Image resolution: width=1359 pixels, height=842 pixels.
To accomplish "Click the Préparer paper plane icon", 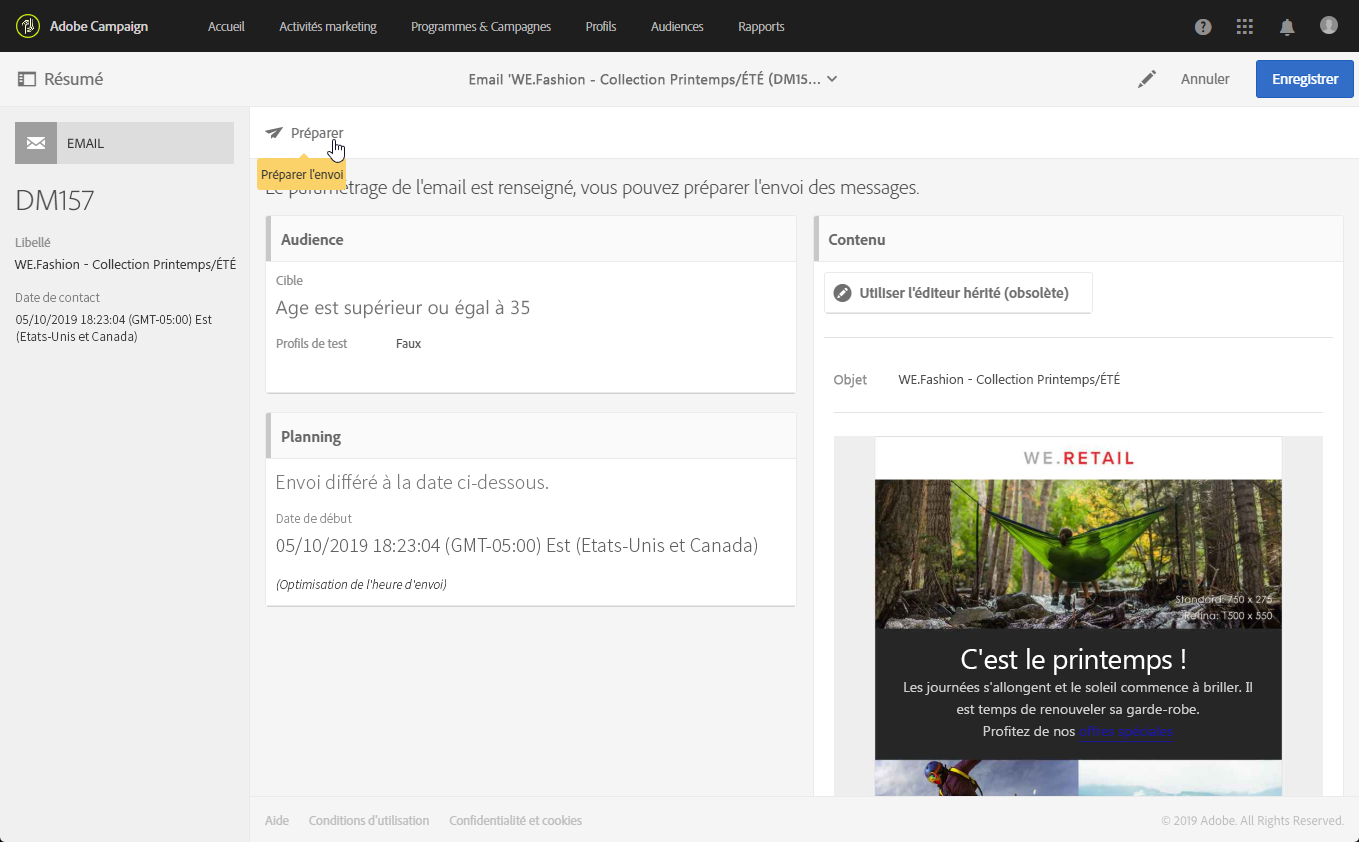I will pyautogui.click(x=274, y=133).
